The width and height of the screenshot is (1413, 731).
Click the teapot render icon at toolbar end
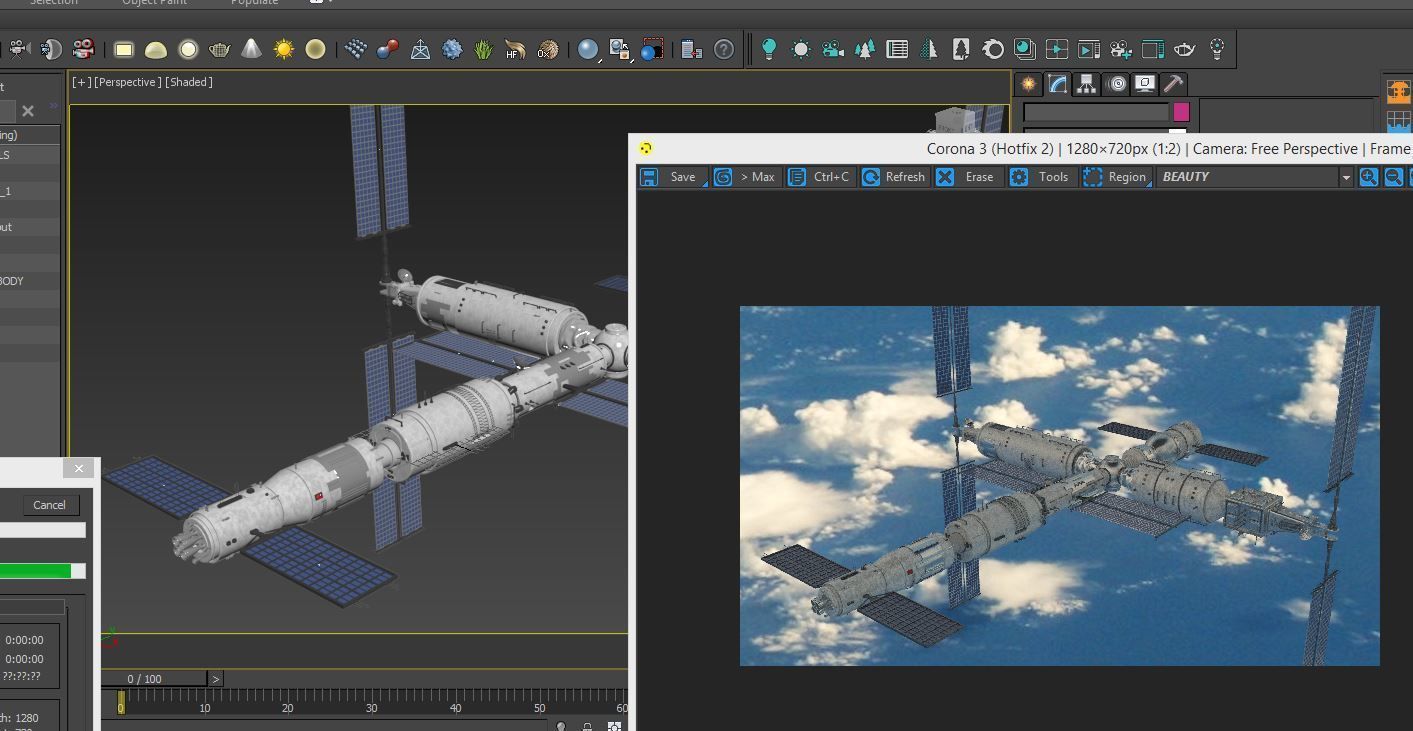pos(1185,49)
